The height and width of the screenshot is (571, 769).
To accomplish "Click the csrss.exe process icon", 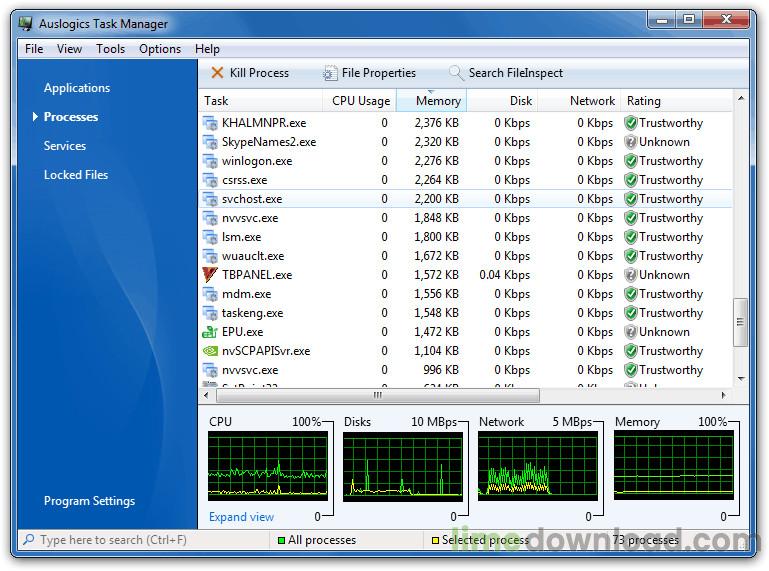I will (x=210, y=180).
